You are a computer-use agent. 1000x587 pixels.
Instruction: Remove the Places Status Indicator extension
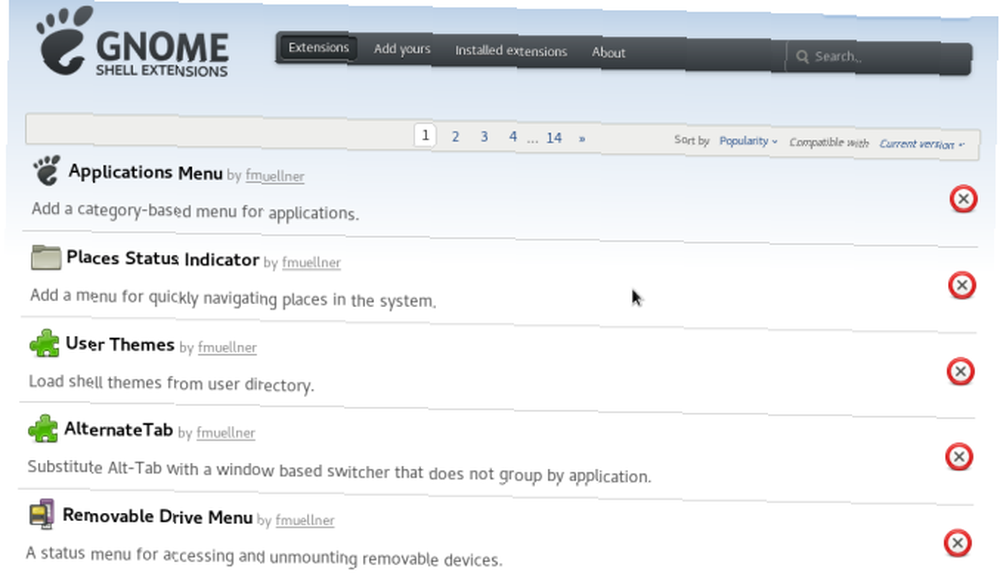962,285
